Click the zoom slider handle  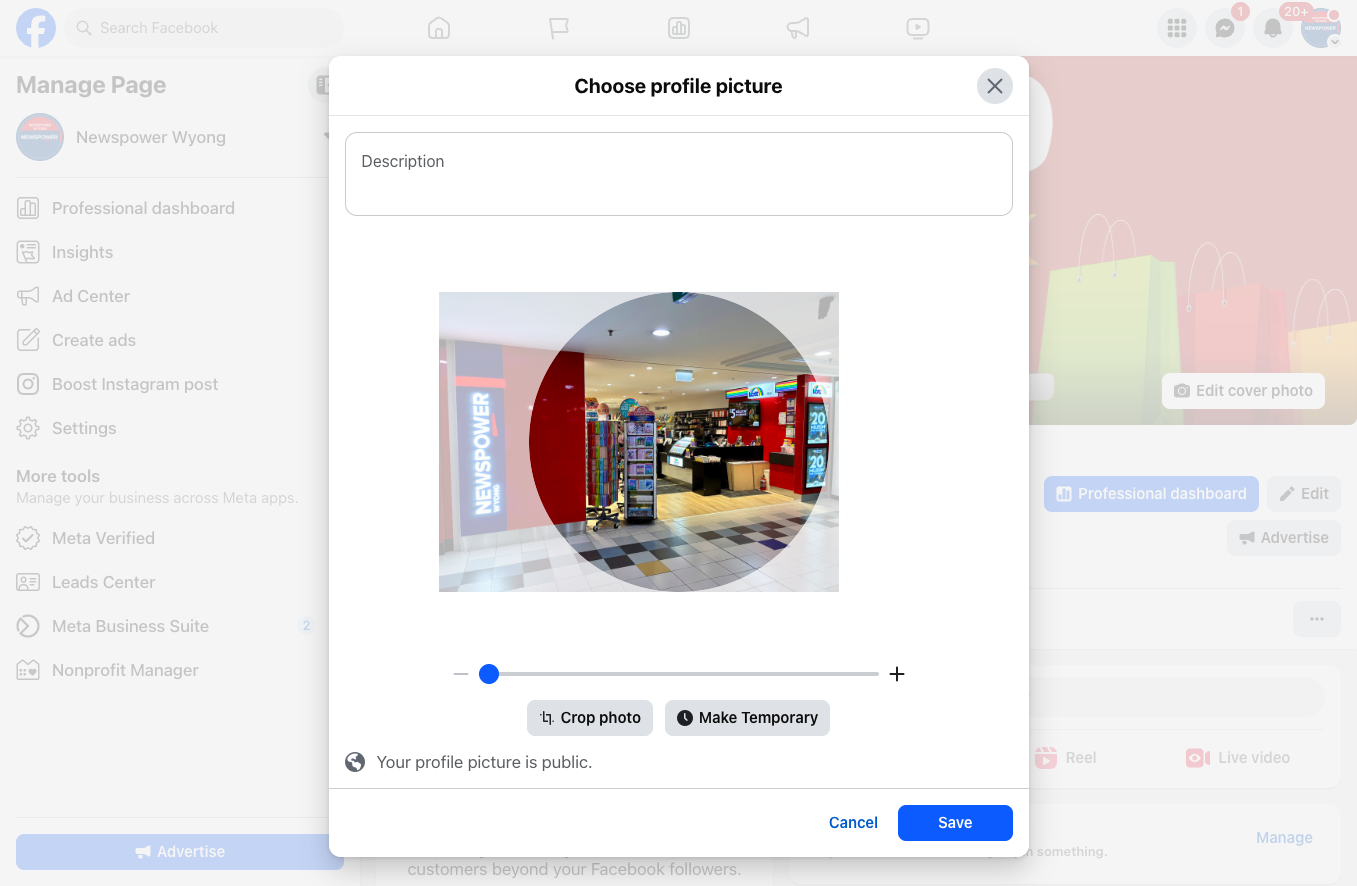tap(489, 674)
